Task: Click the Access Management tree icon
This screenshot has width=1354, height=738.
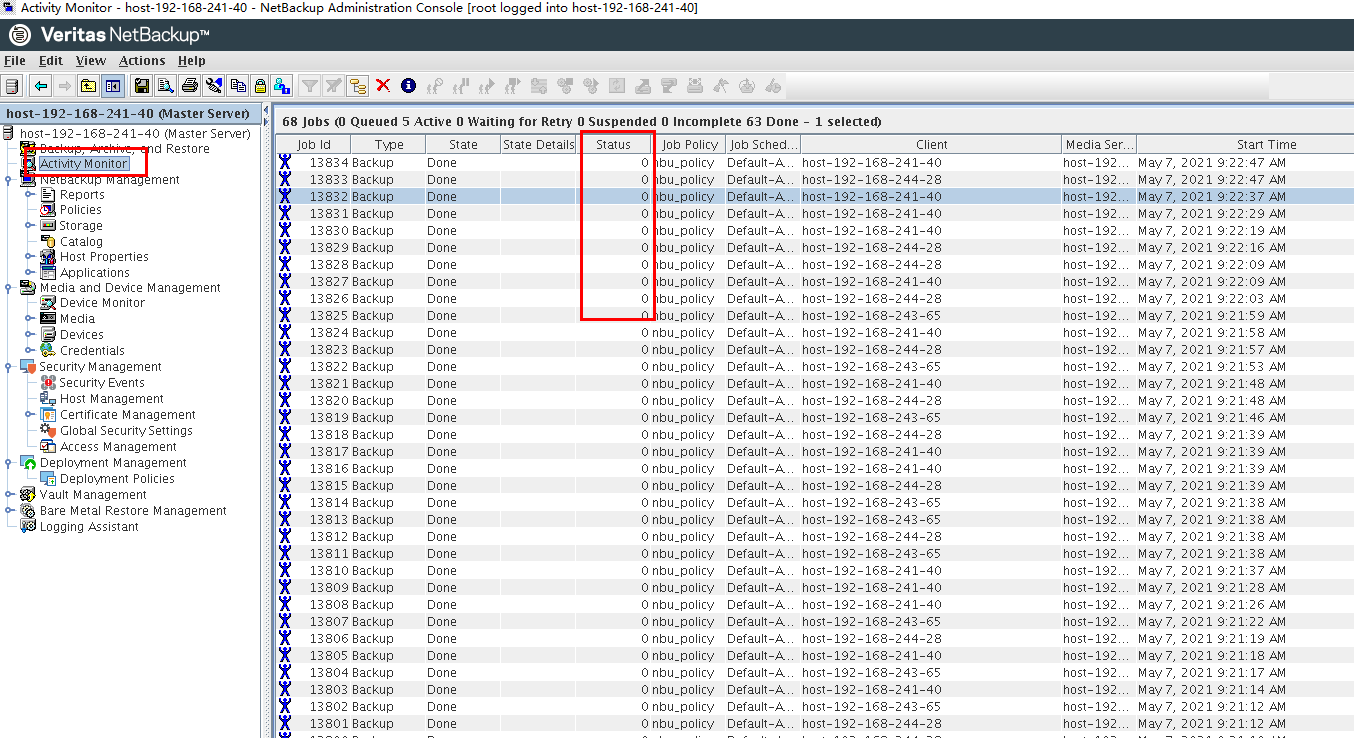Action: (x=48, y=447)
